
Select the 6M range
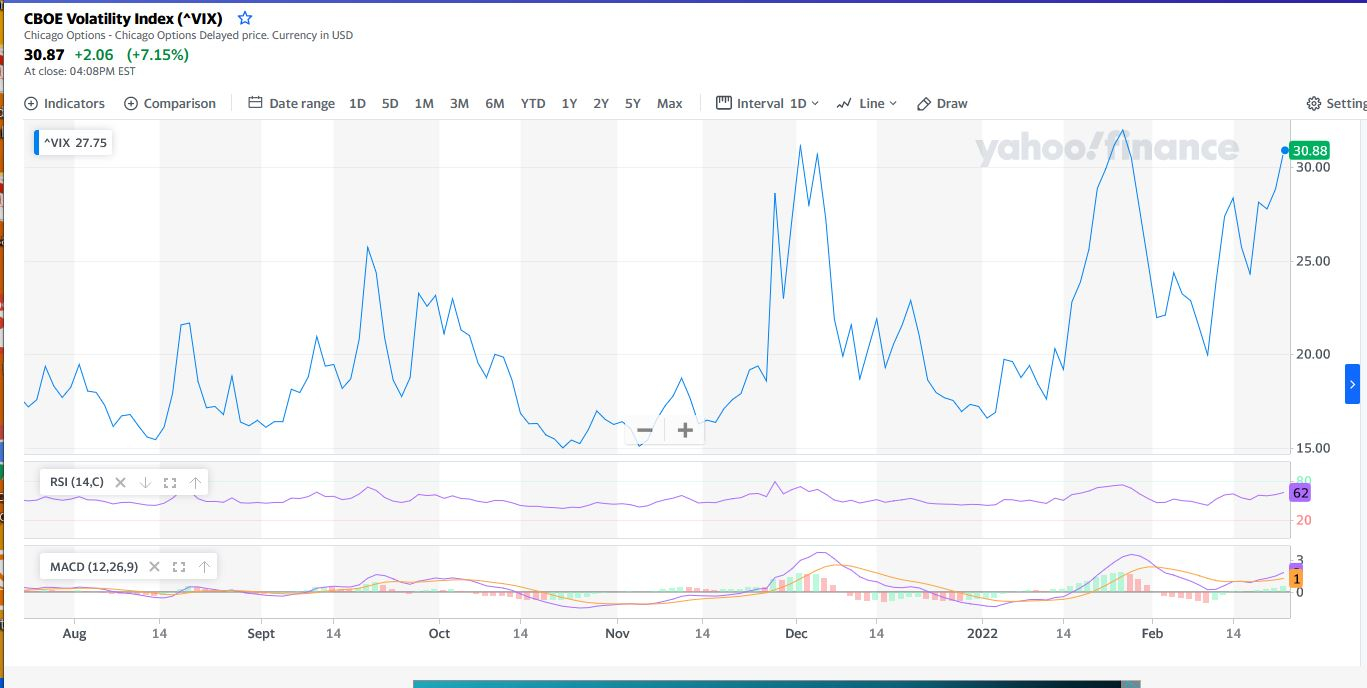495,103
